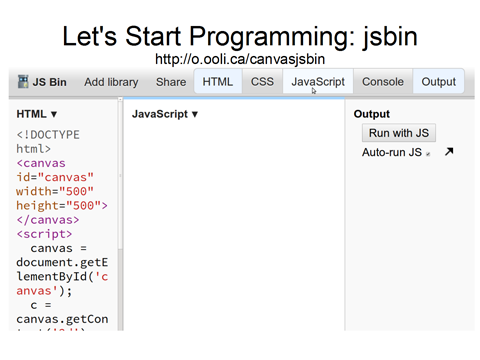Viewport: 480px width, 360px height.
Task: Open the Share menu
Action: point(171,82)
